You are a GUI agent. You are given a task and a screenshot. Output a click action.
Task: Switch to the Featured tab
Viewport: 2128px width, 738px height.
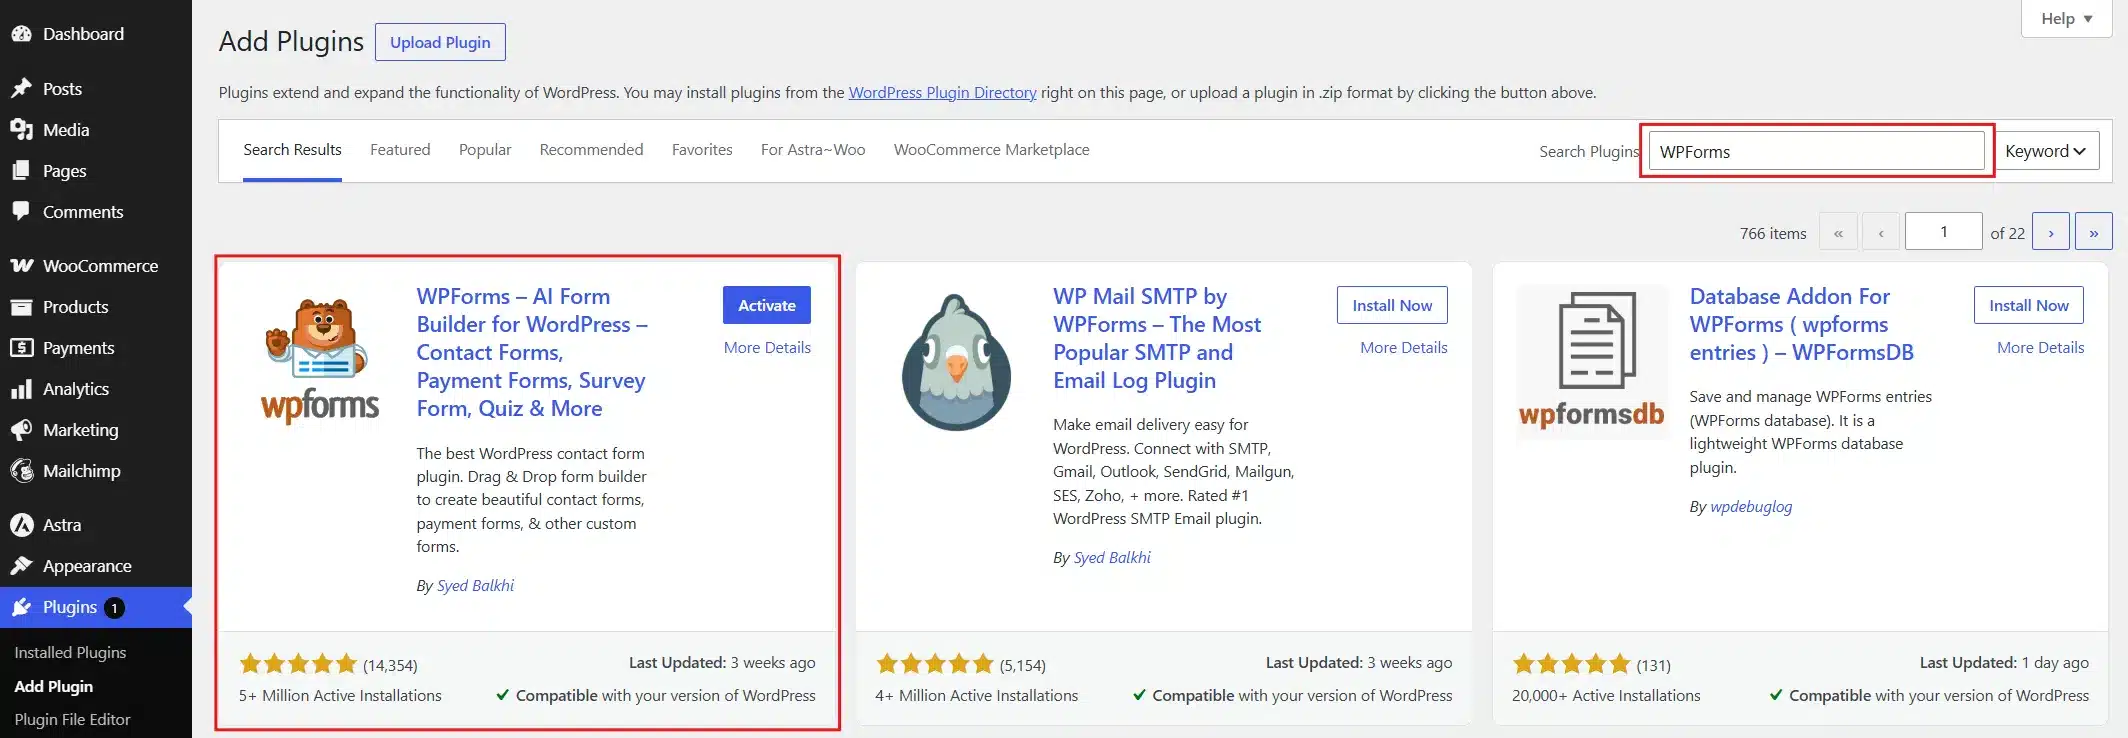[400, 150]
